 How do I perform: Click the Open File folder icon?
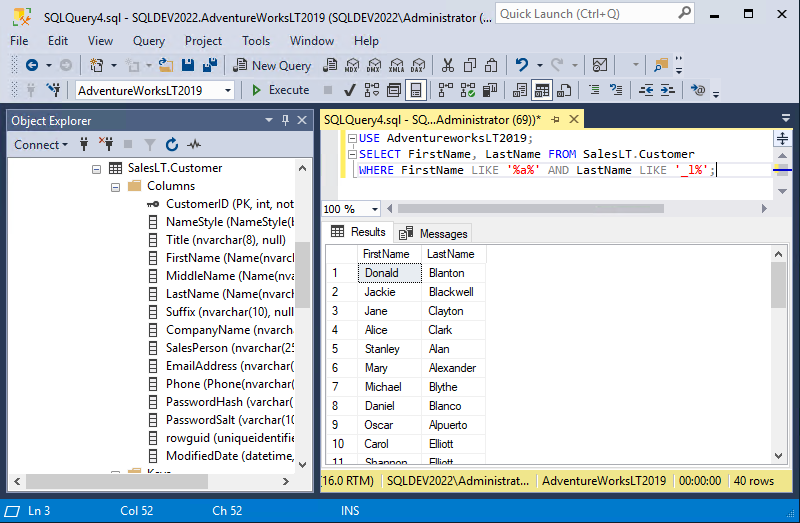165,65
